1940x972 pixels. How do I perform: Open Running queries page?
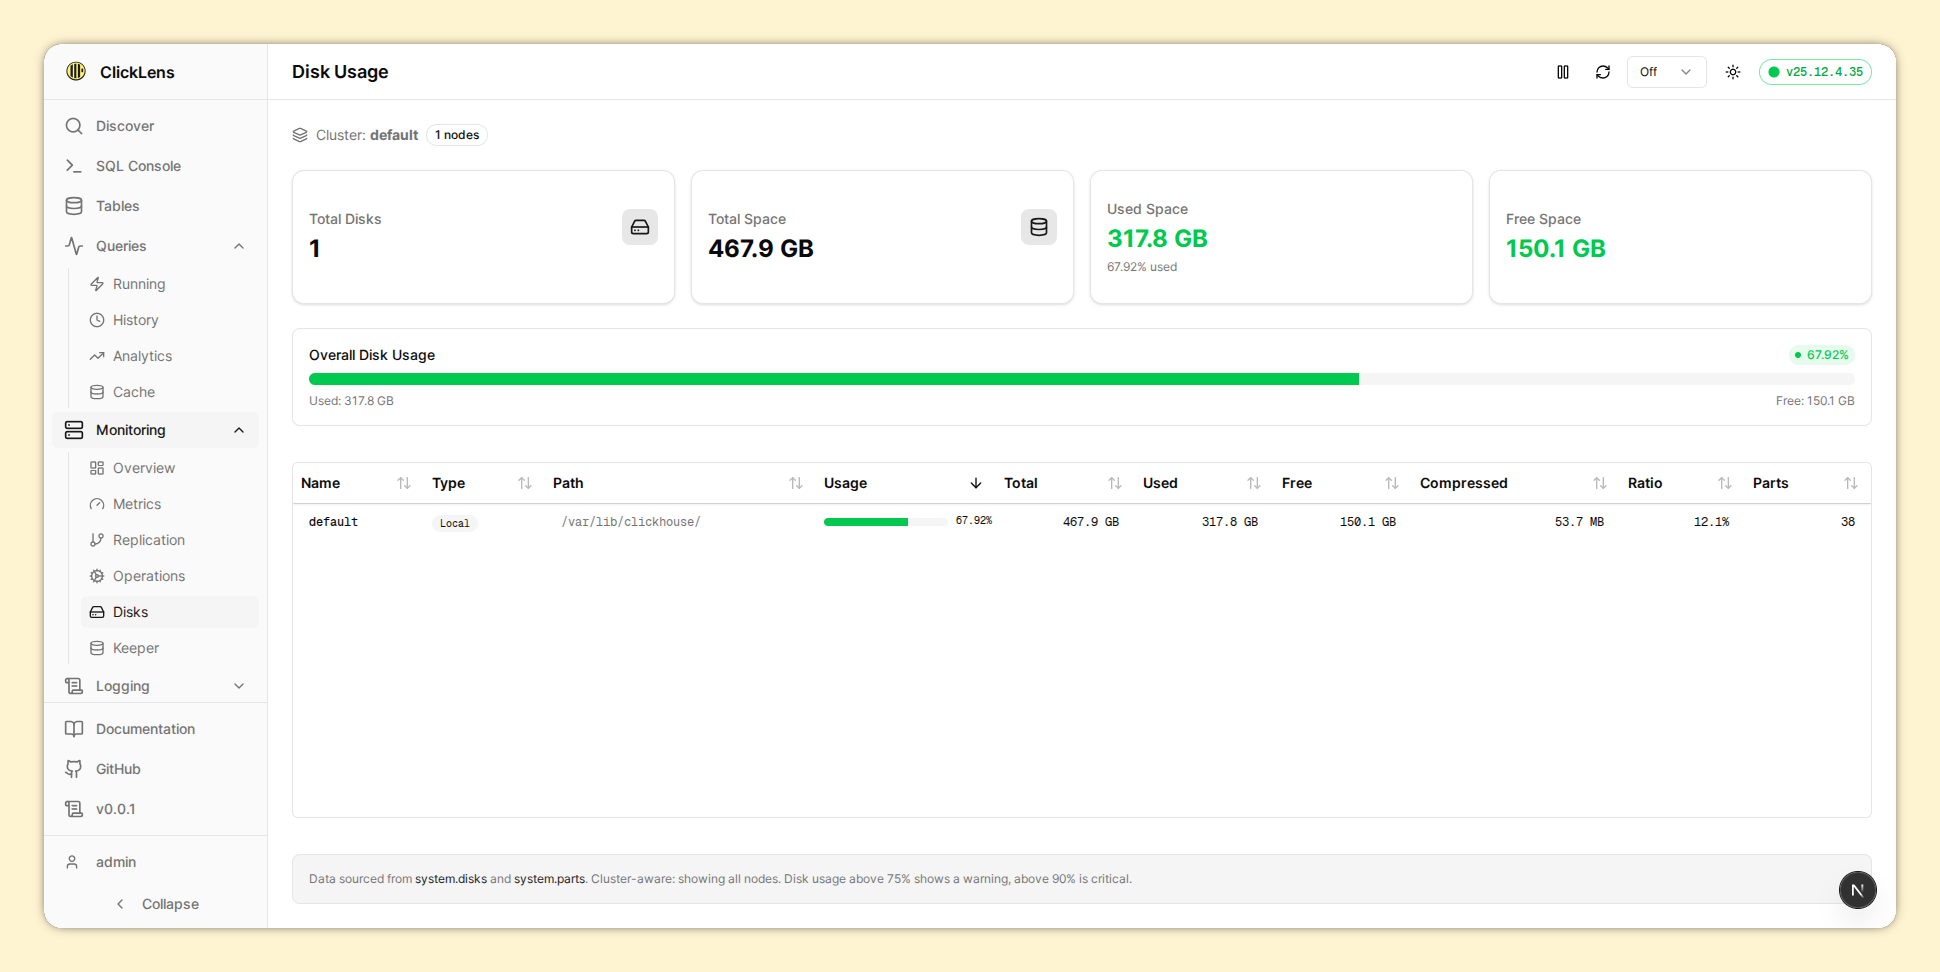[139, 284]
